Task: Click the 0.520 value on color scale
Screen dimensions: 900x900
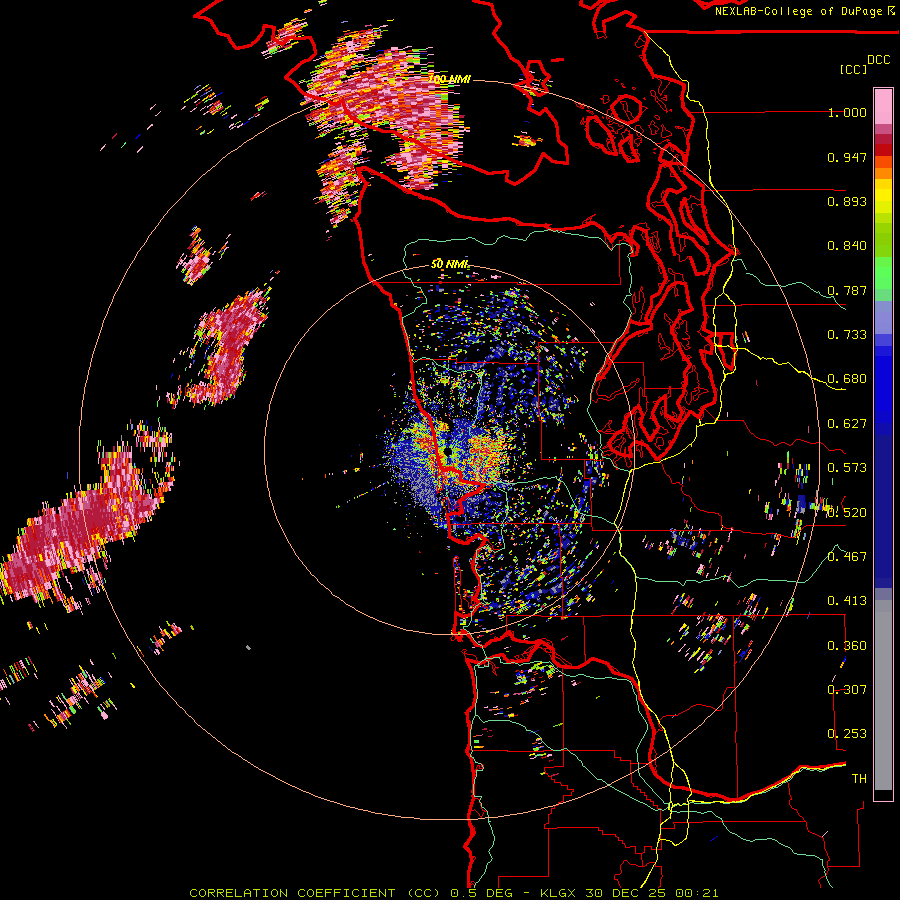Action: point(847,512)
